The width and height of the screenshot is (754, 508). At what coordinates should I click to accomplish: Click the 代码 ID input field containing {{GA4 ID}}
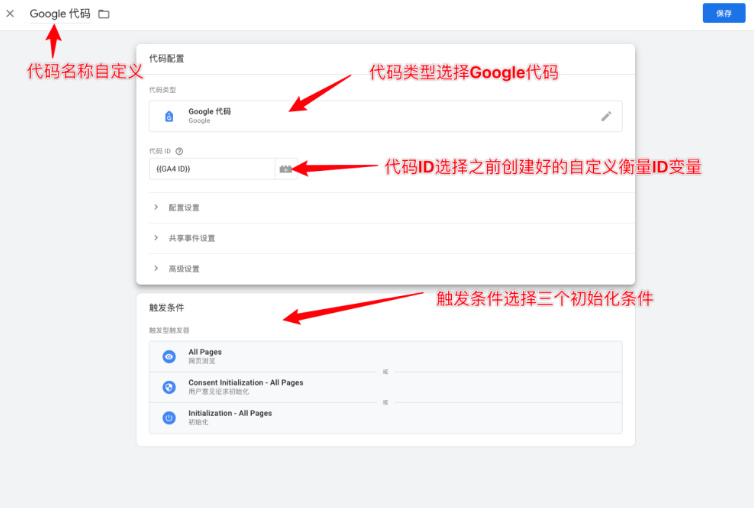[212, 169]
